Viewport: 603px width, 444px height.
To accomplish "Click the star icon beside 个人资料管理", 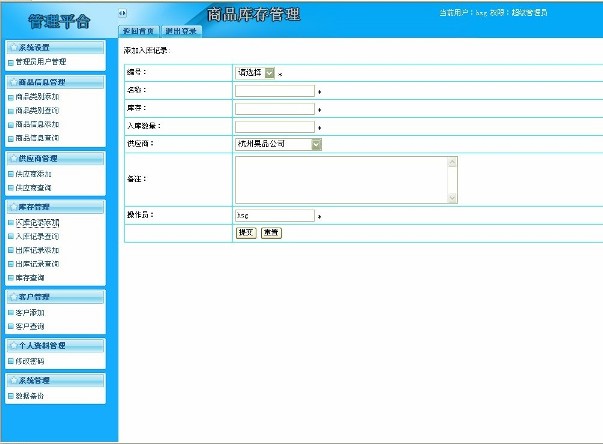I will coord(14,345).
